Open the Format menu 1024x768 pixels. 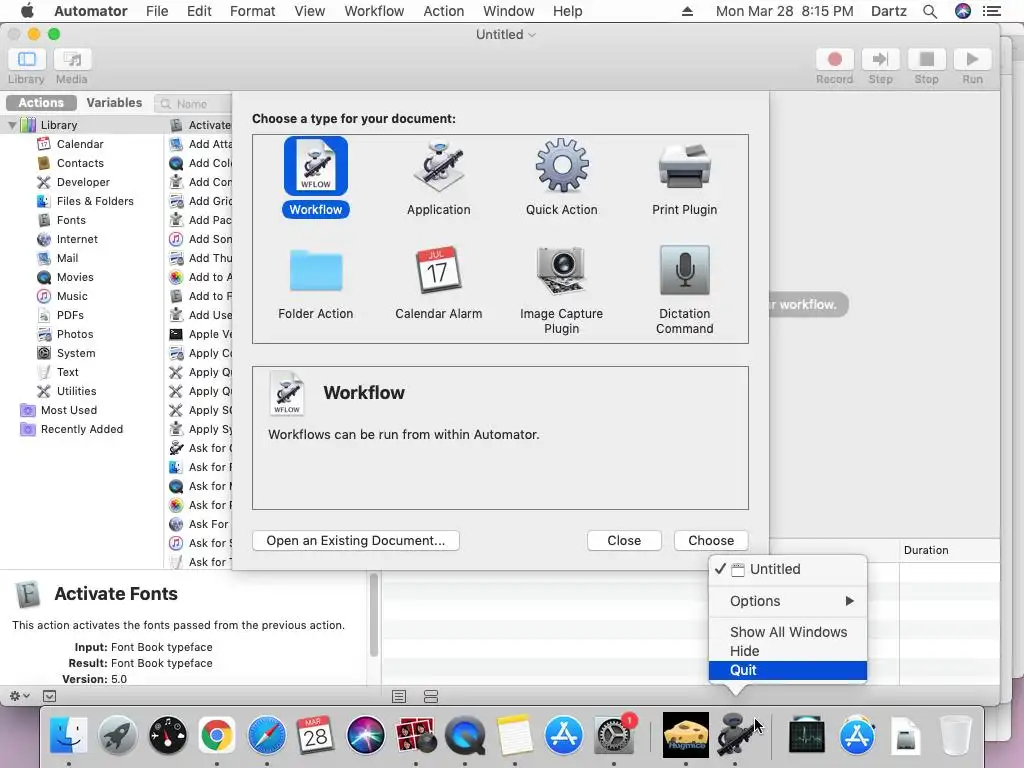coord(252,11)
